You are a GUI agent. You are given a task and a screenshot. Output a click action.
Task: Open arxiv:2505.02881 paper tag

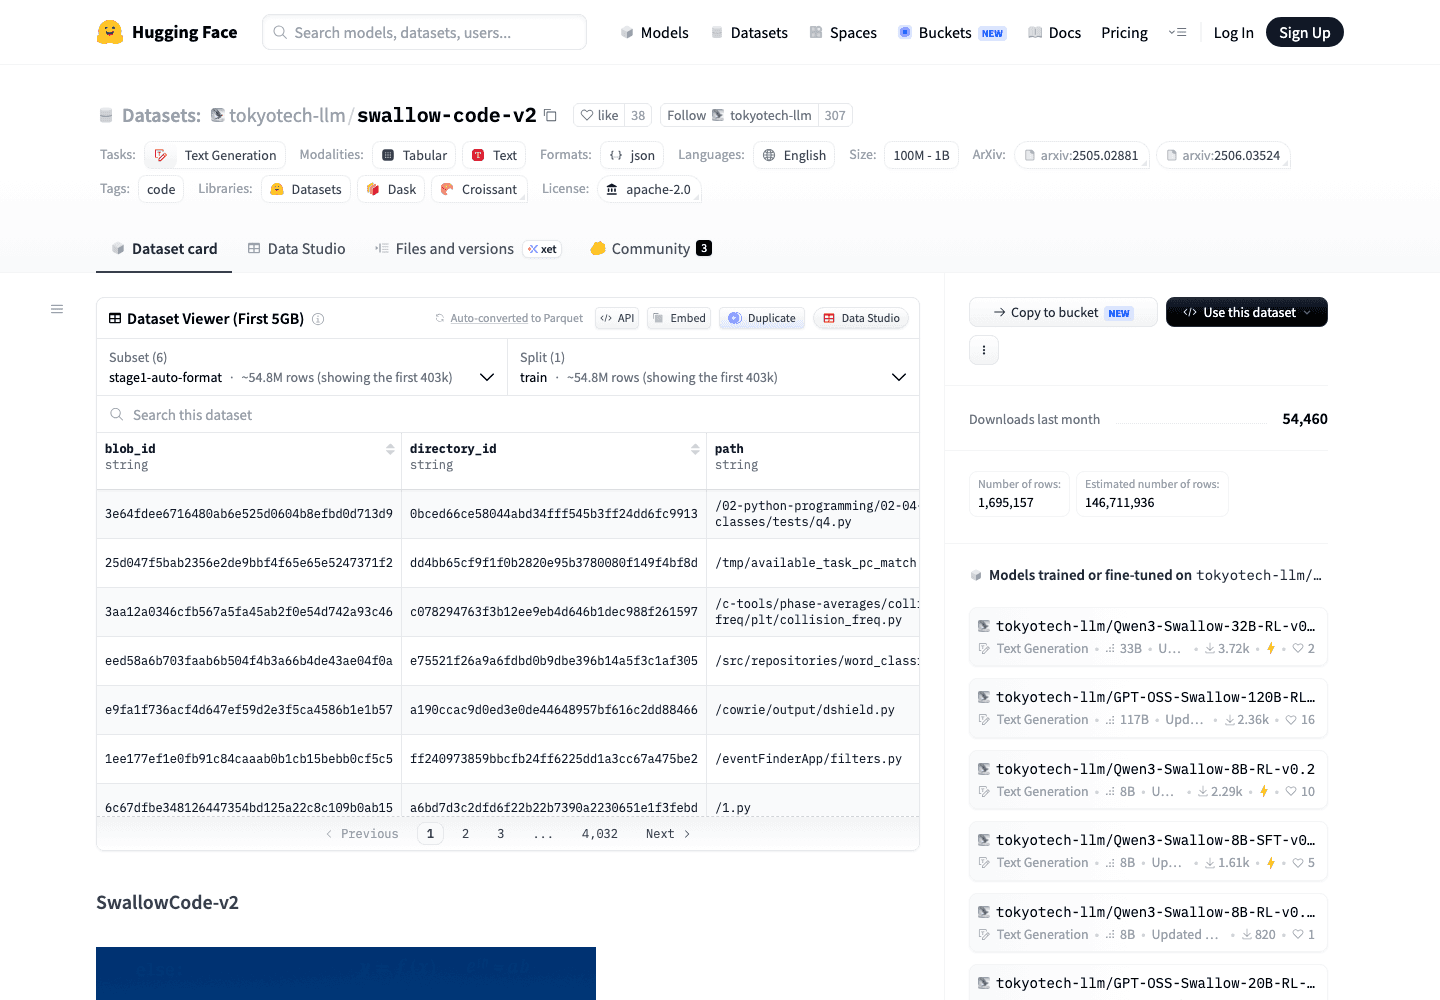[x=1081, y=155]
